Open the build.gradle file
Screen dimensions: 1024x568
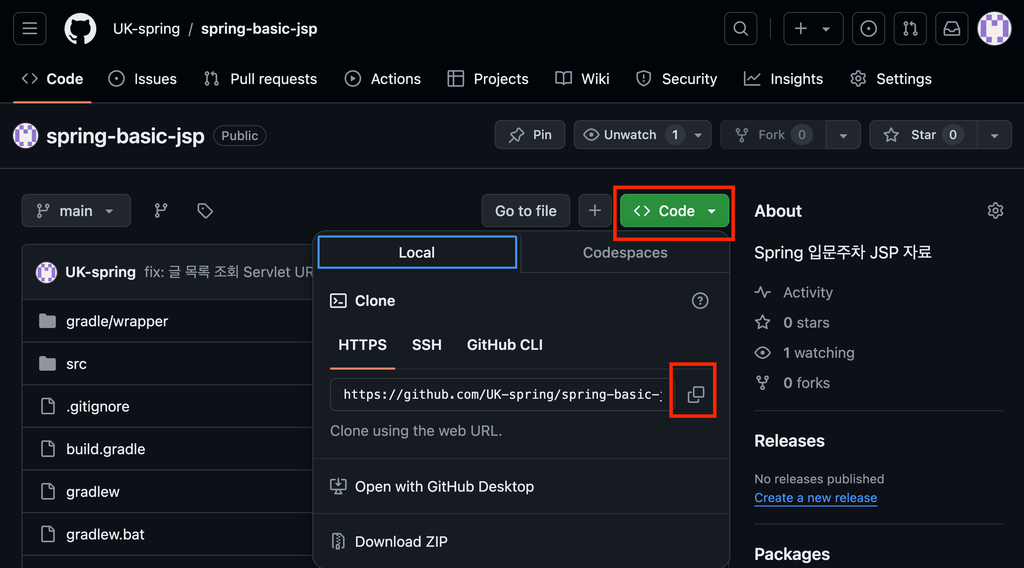[106, 449]
